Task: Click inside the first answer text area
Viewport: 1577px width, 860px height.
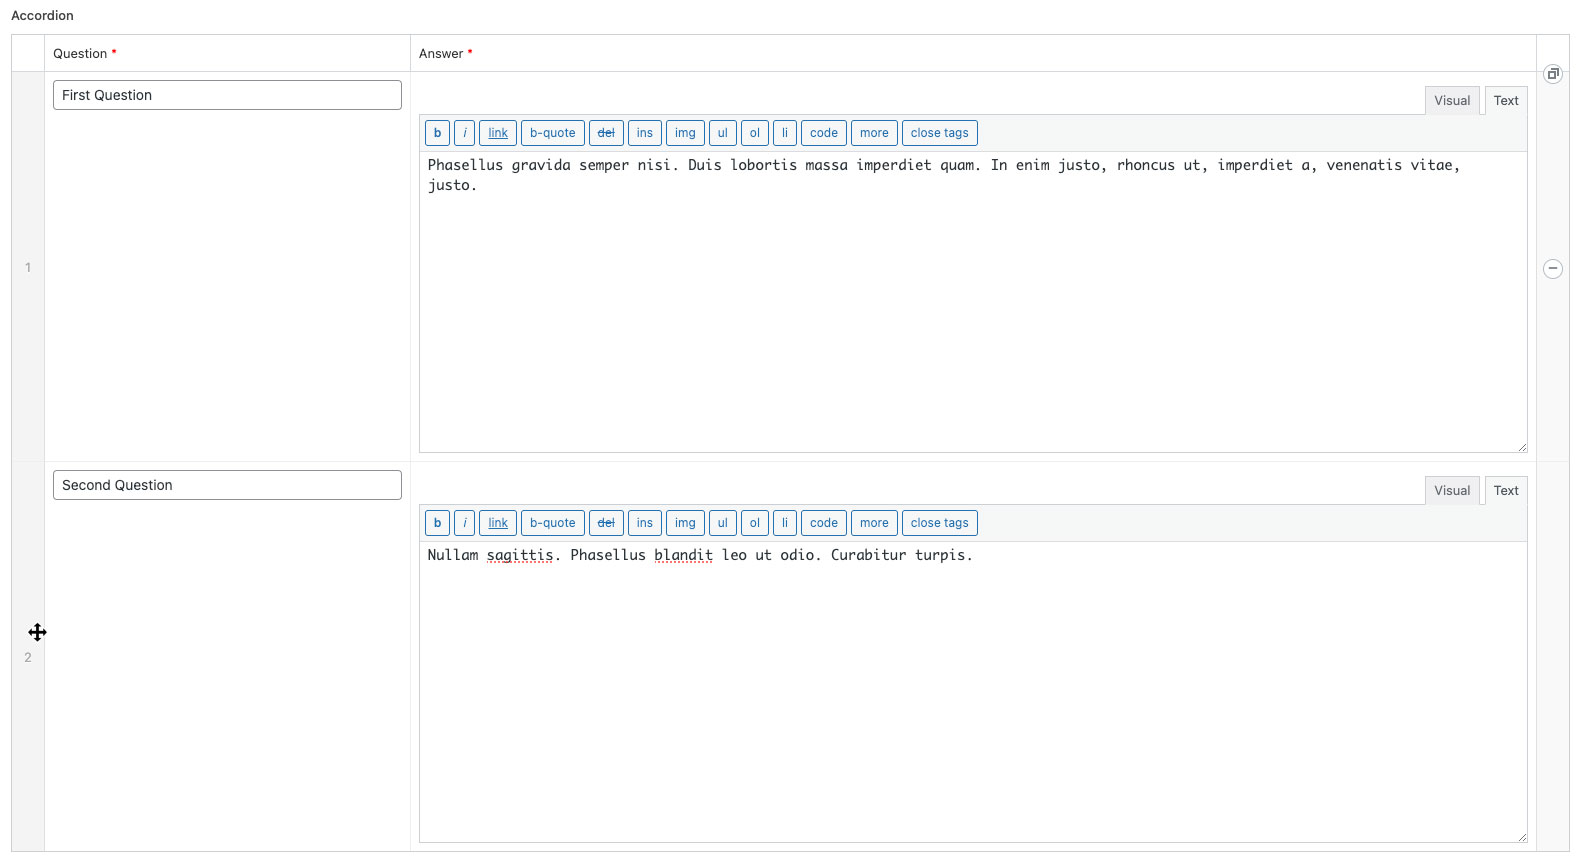Action: [972, 300]
